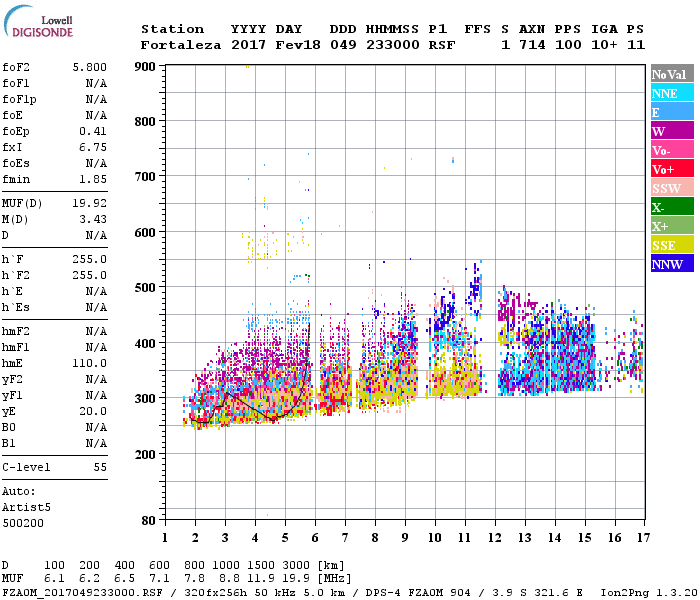700x600 pixels.
Task: Select the X+ light green swatch
Action: click(x=672, y=226)
